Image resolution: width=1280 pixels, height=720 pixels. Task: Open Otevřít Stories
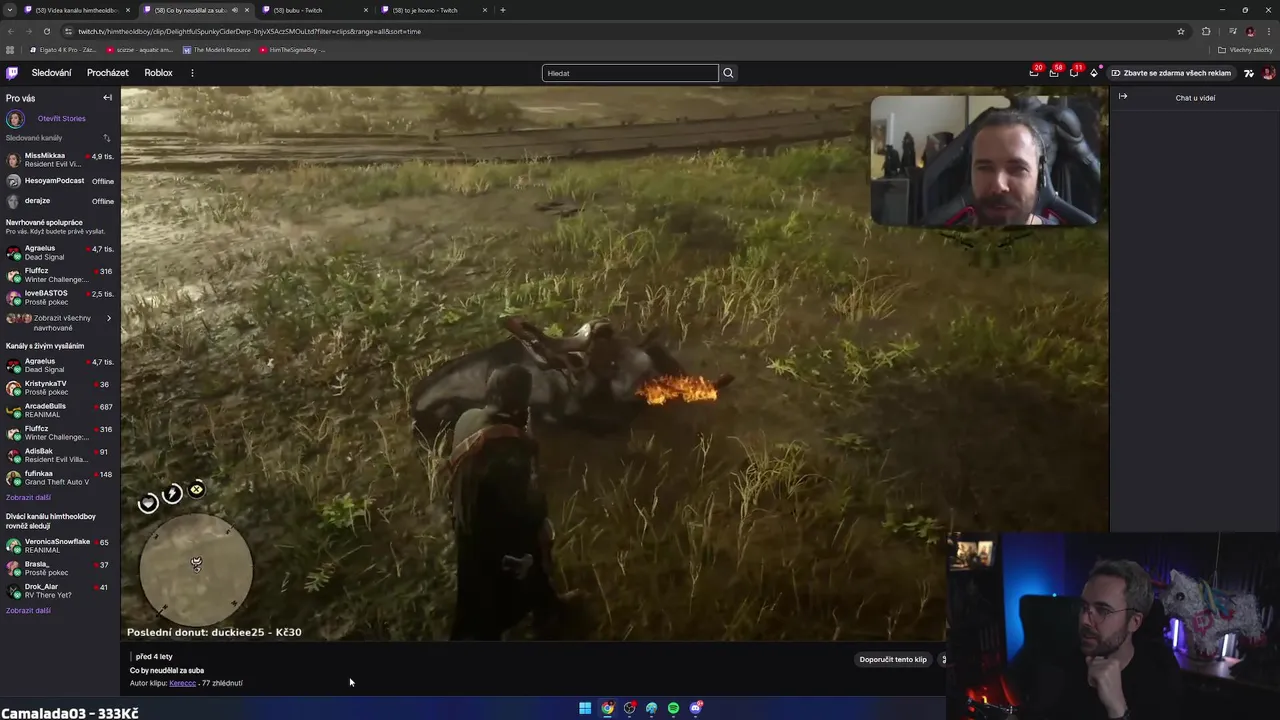click(x=61, y=118)
